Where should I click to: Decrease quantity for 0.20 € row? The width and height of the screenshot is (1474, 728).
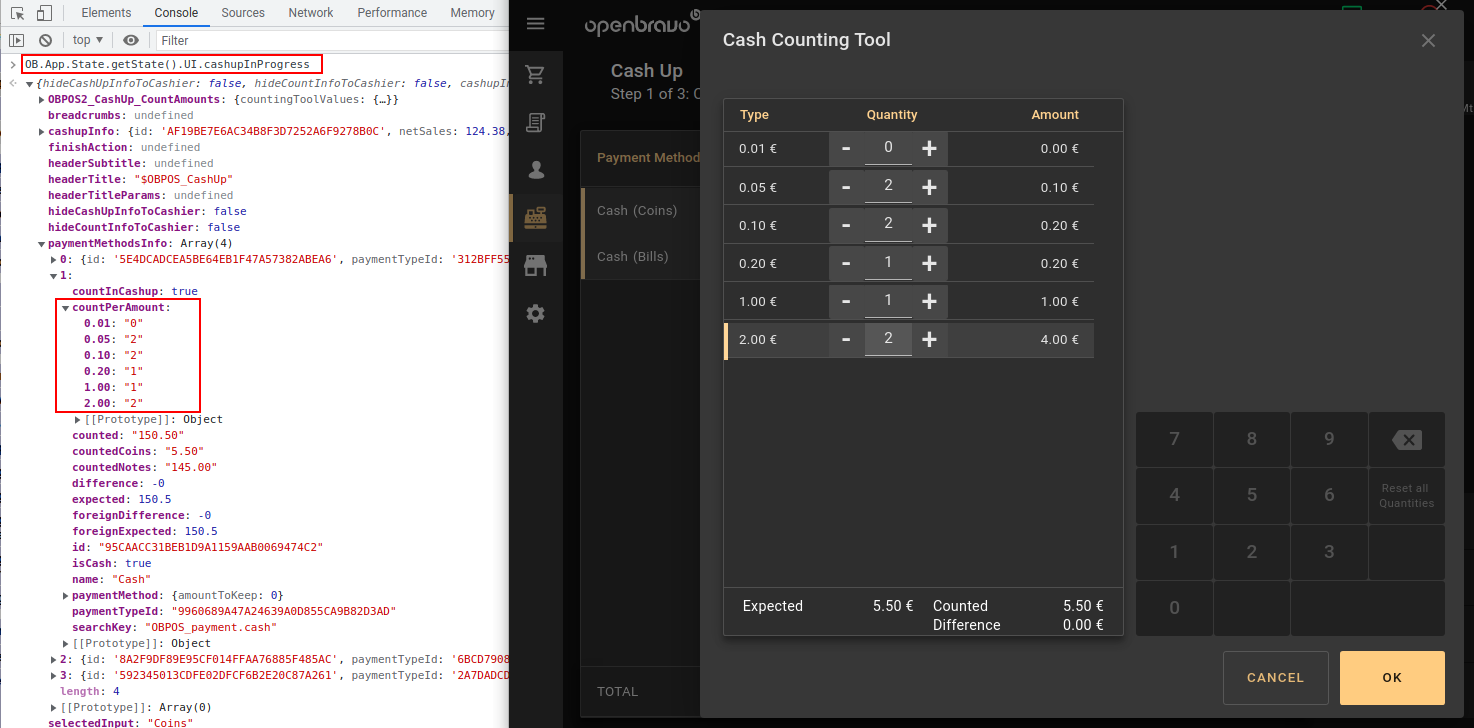click(846, 263)
